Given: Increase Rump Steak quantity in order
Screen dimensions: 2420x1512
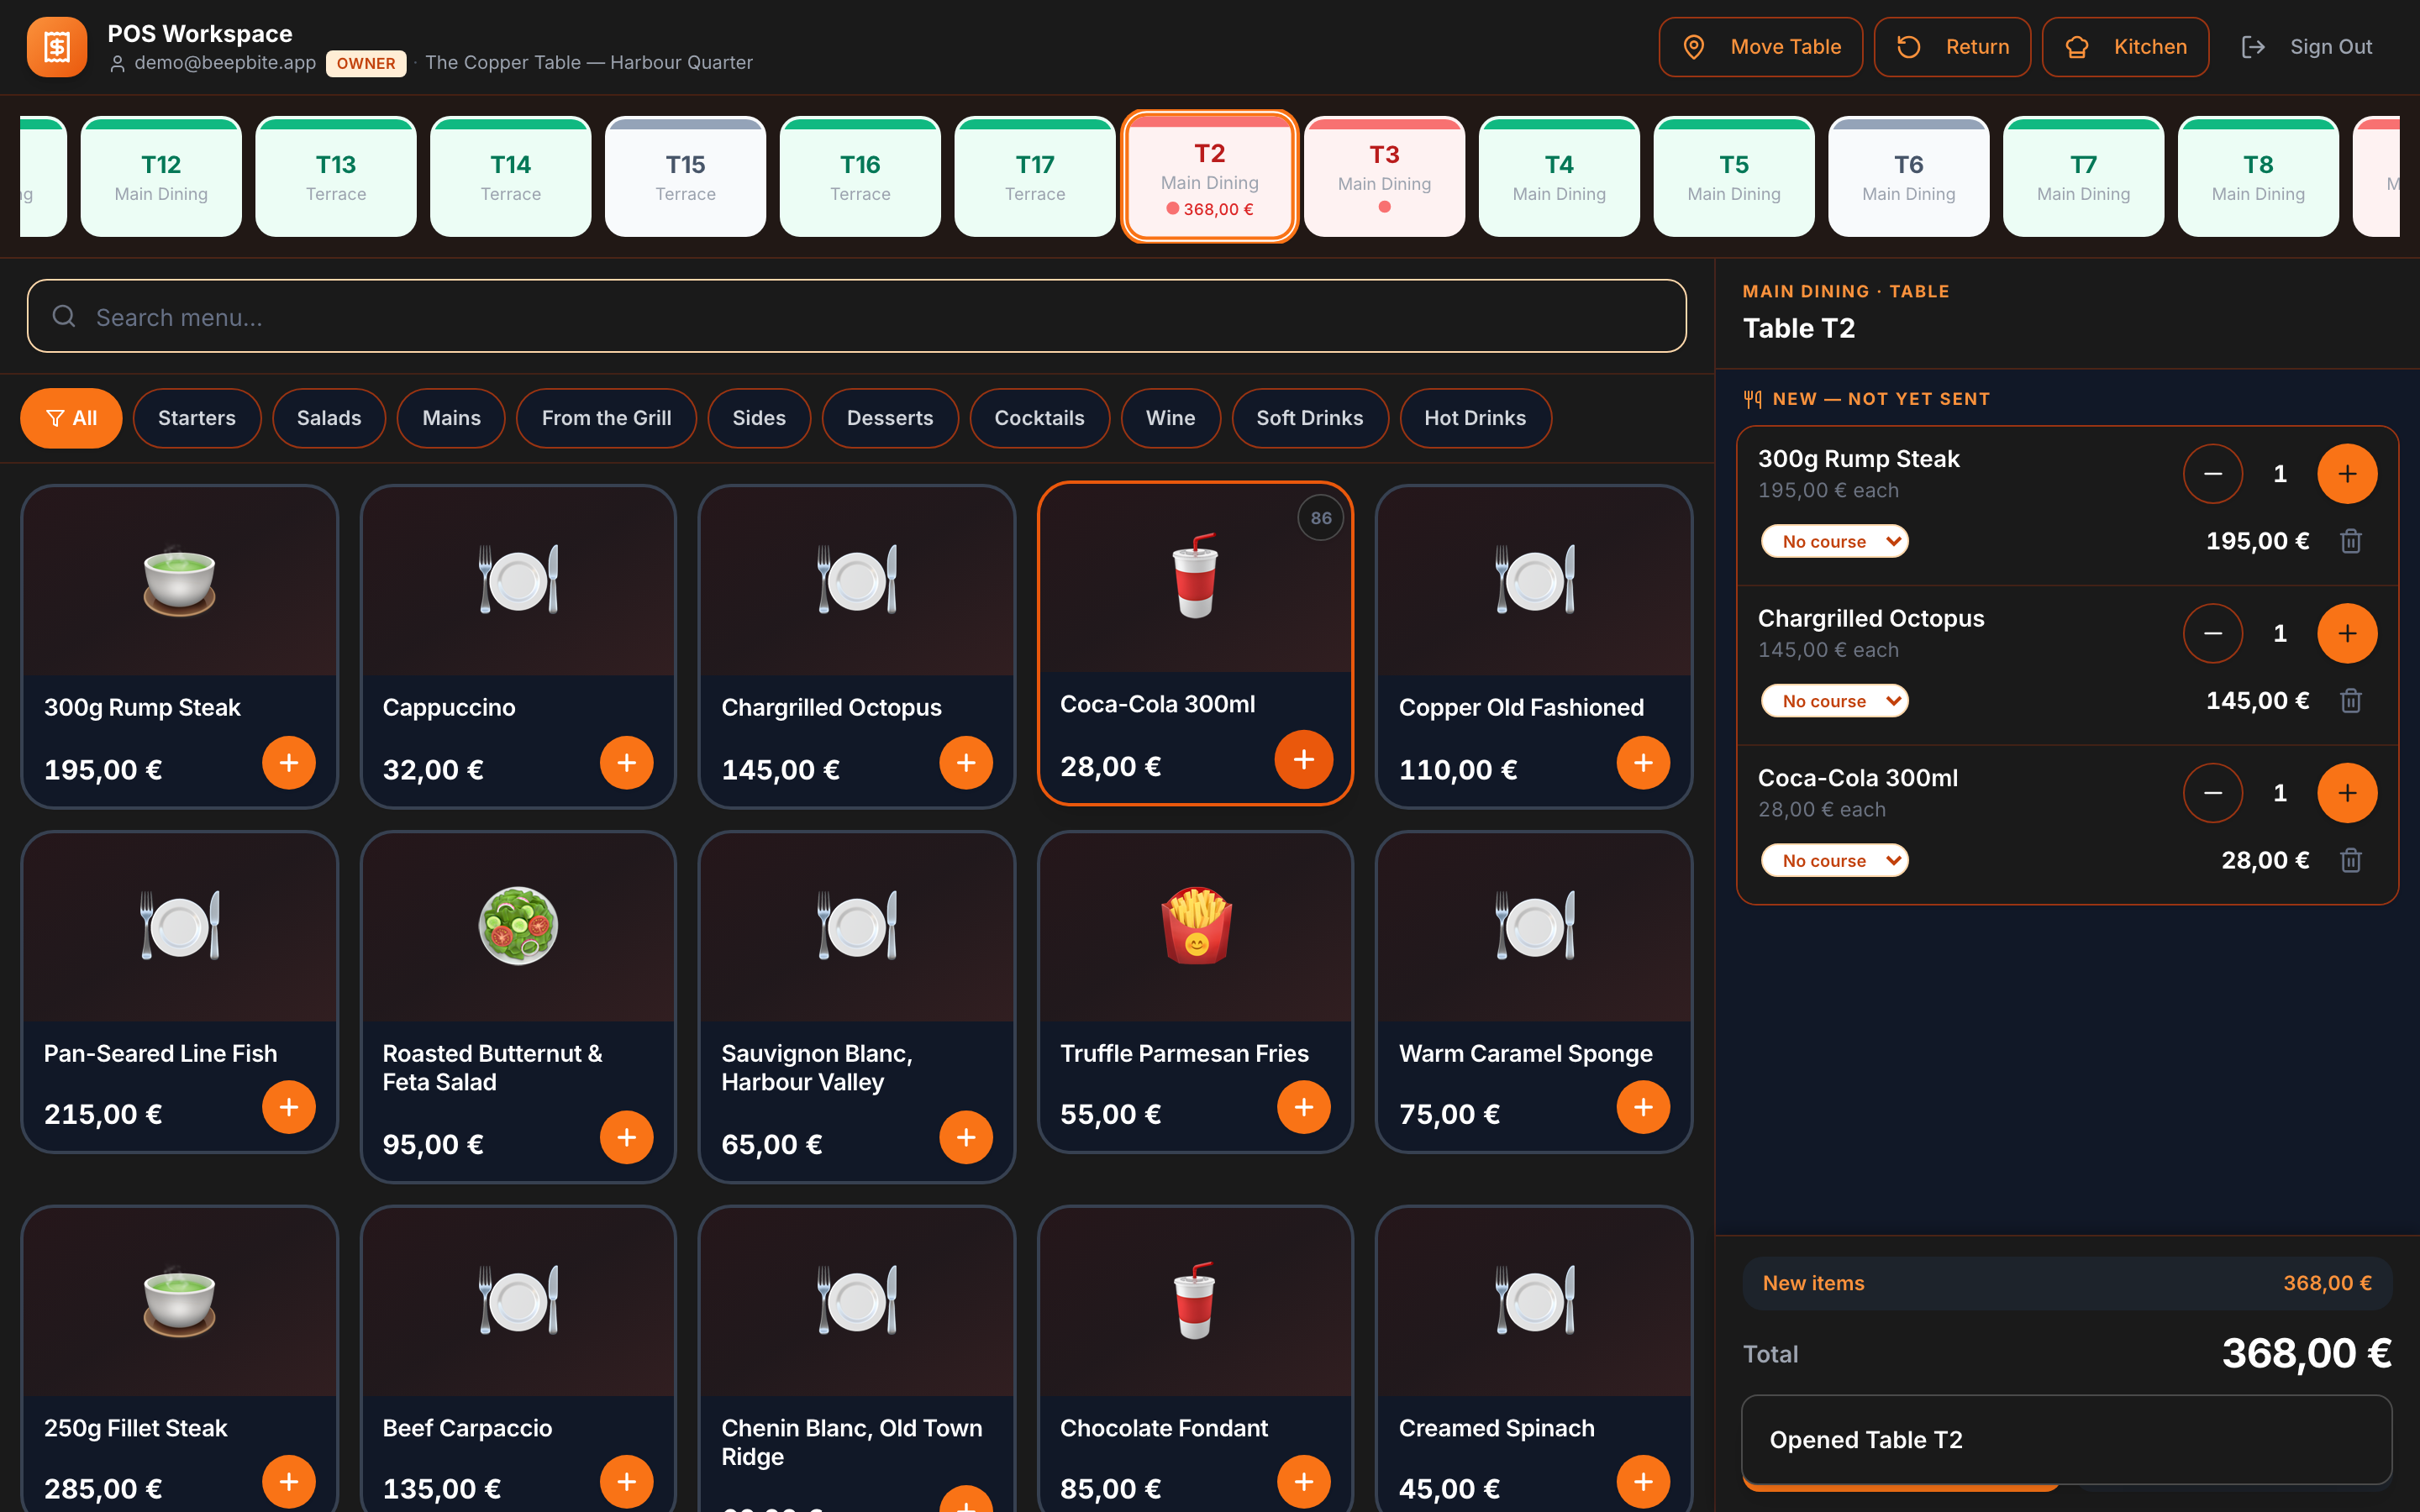Looking at the screenshot, I should (x=2347, y=474).
